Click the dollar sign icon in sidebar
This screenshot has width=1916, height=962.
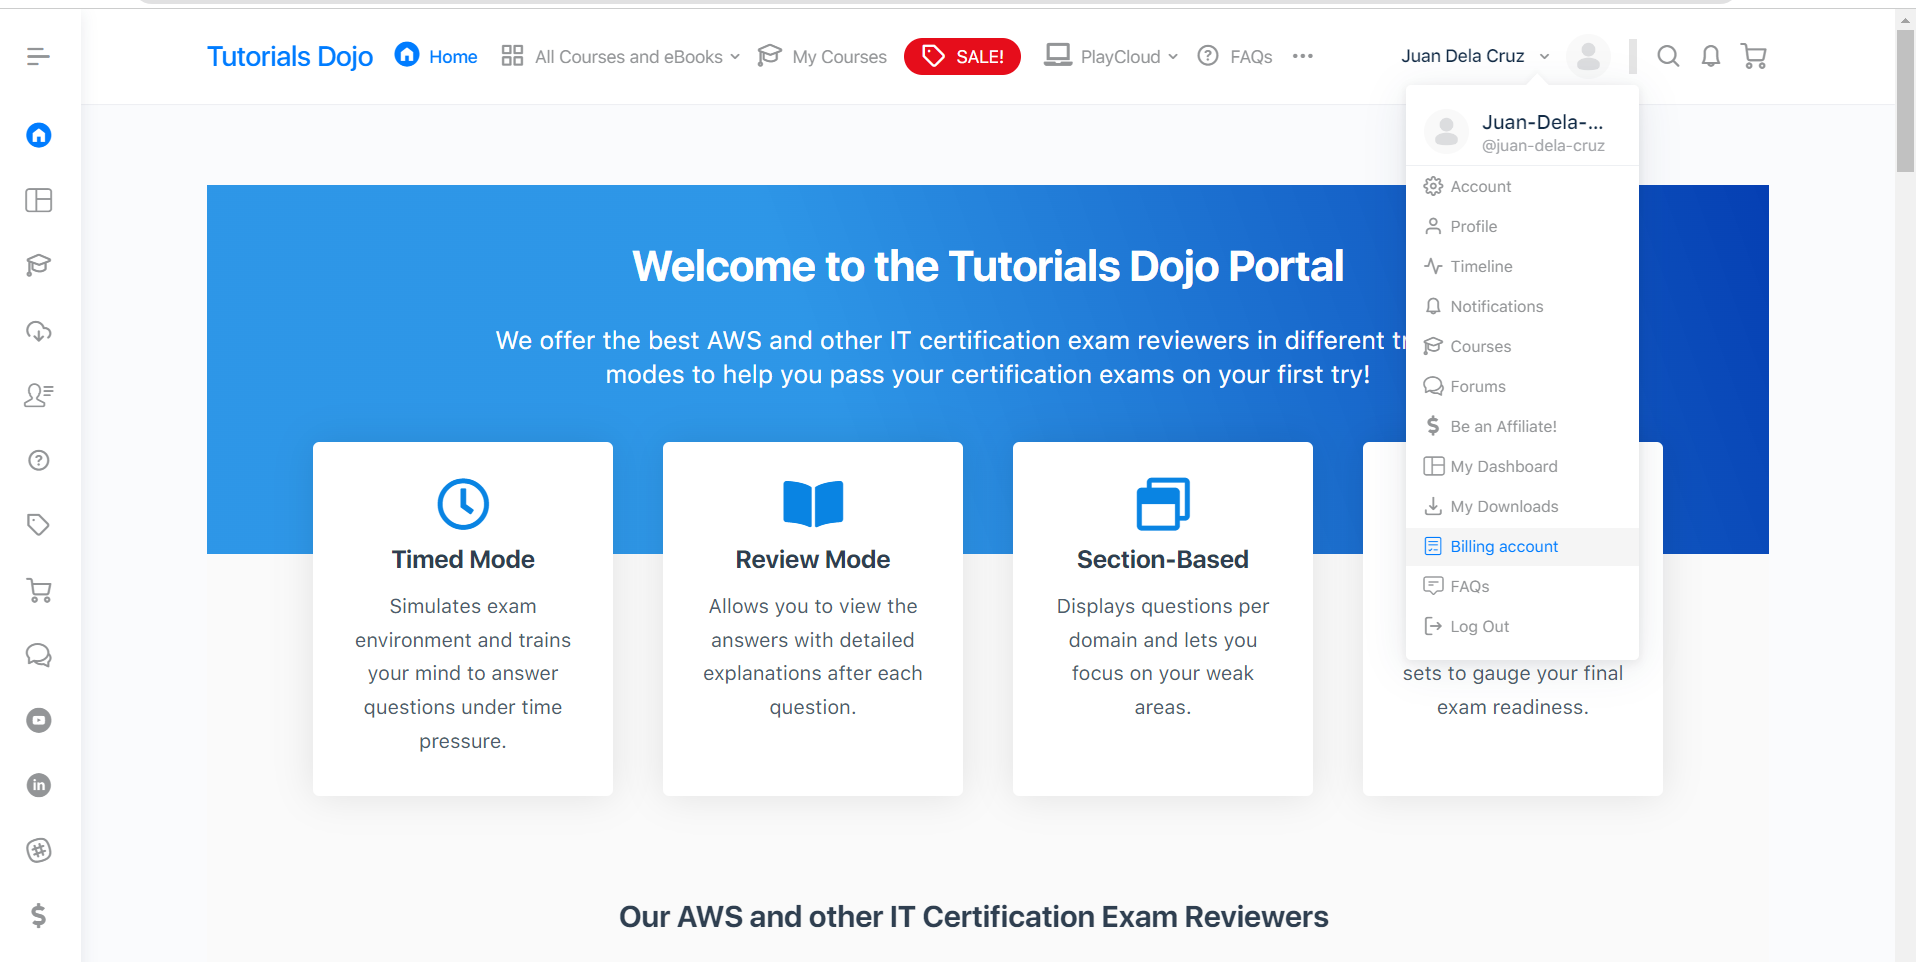click(39, 915)
